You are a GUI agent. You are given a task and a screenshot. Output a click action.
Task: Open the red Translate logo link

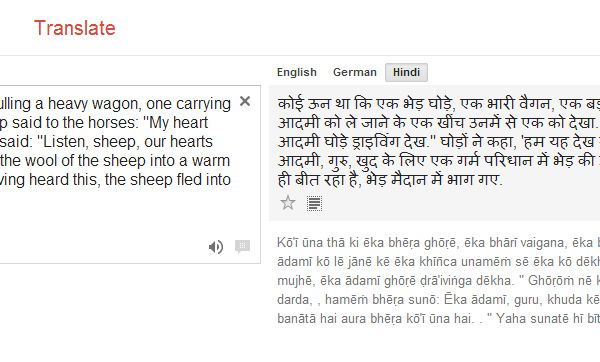click(x=75, y=28)
